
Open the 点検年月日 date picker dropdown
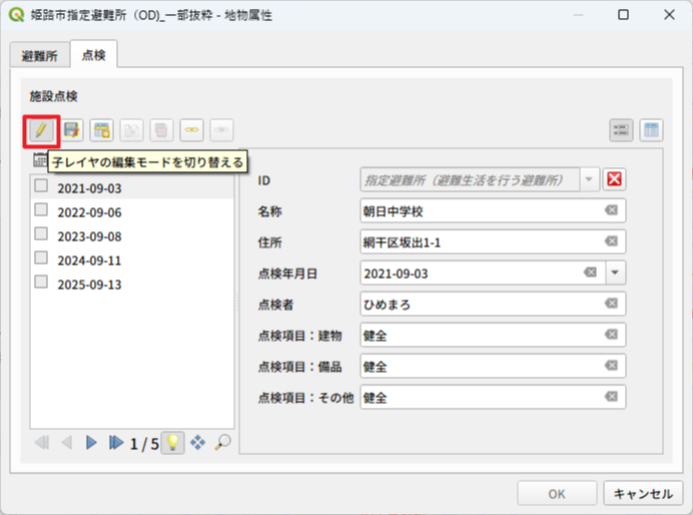pyautogui.click(x=615, y=272)
